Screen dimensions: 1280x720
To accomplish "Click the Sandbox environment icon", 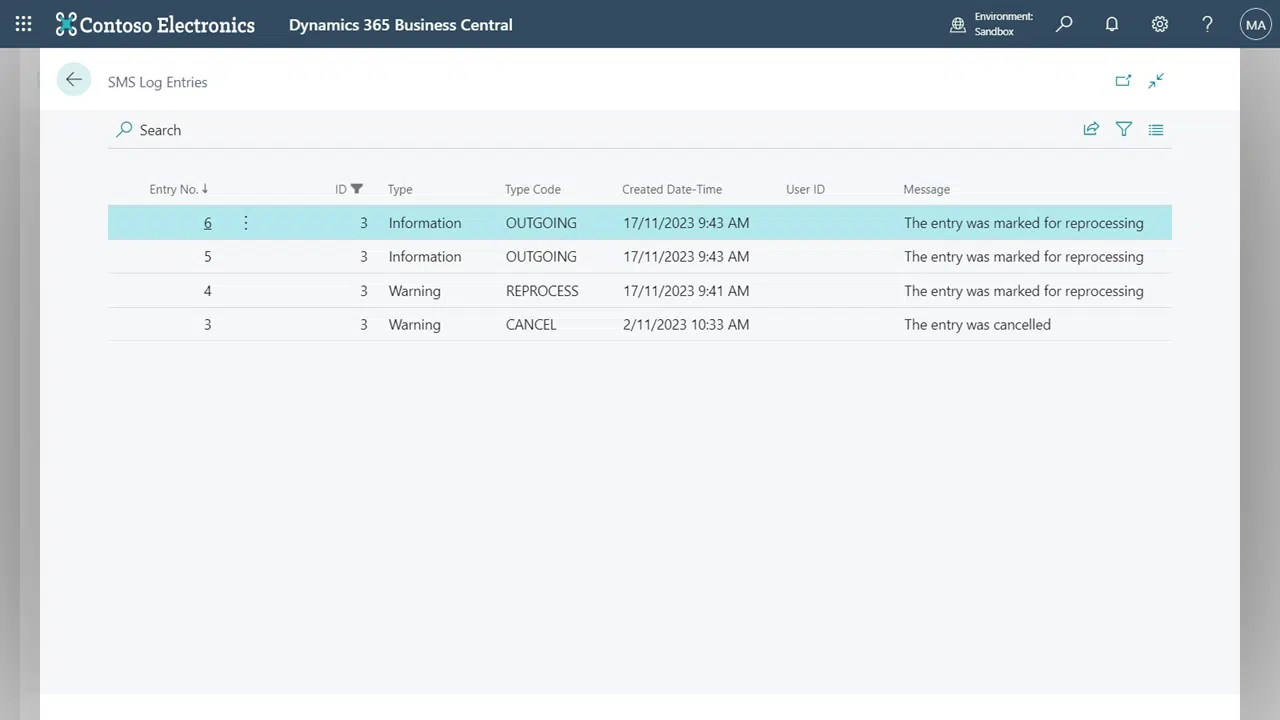I will click(x=958, y=24).
